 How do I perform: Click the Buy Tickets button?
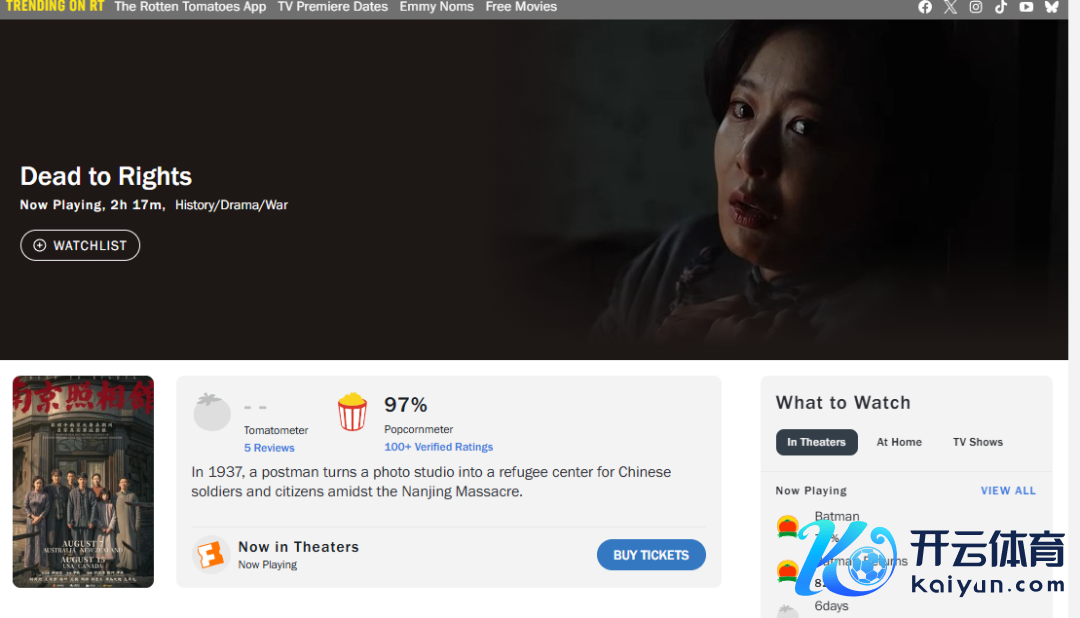[x=651, y=555]
